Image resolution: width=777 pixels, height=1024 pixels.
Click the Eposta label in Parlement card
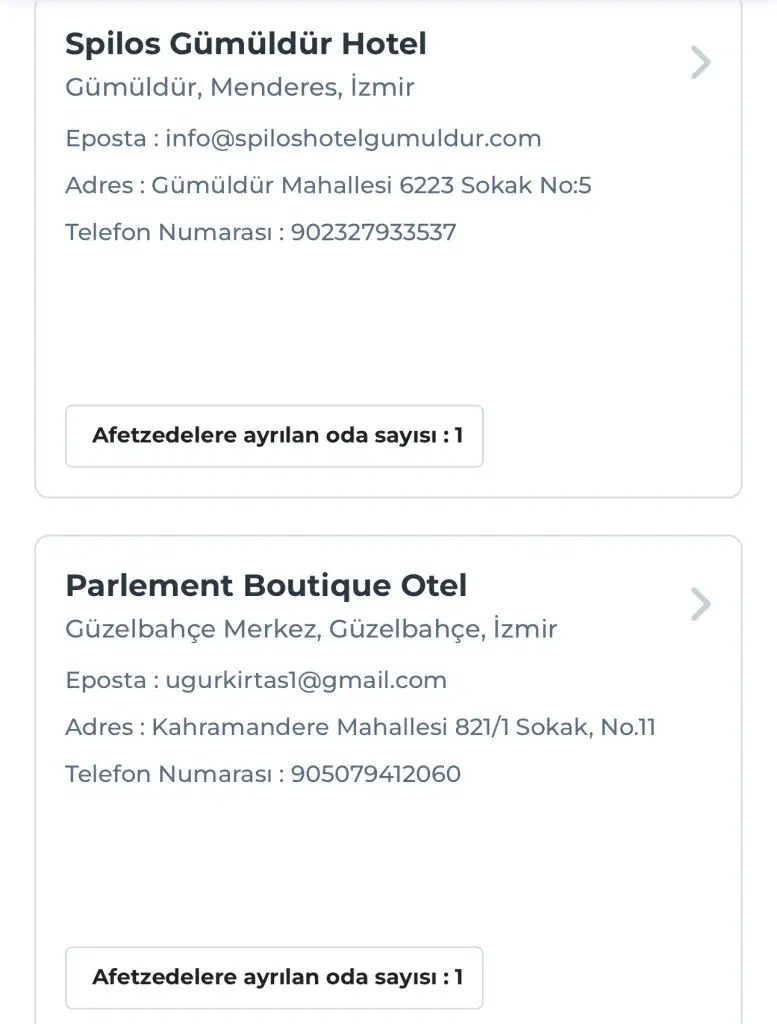[105, 680]
